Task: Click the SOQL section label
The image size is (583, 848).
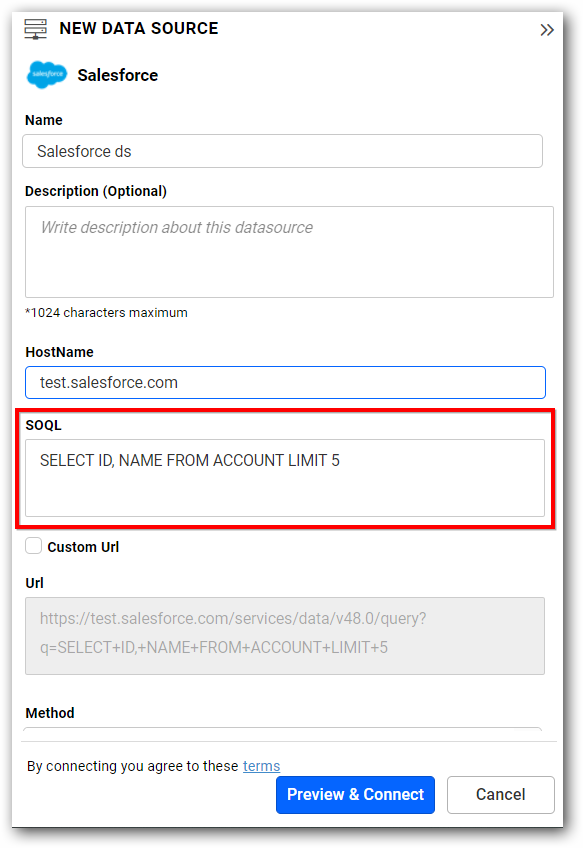Action: 44,425
